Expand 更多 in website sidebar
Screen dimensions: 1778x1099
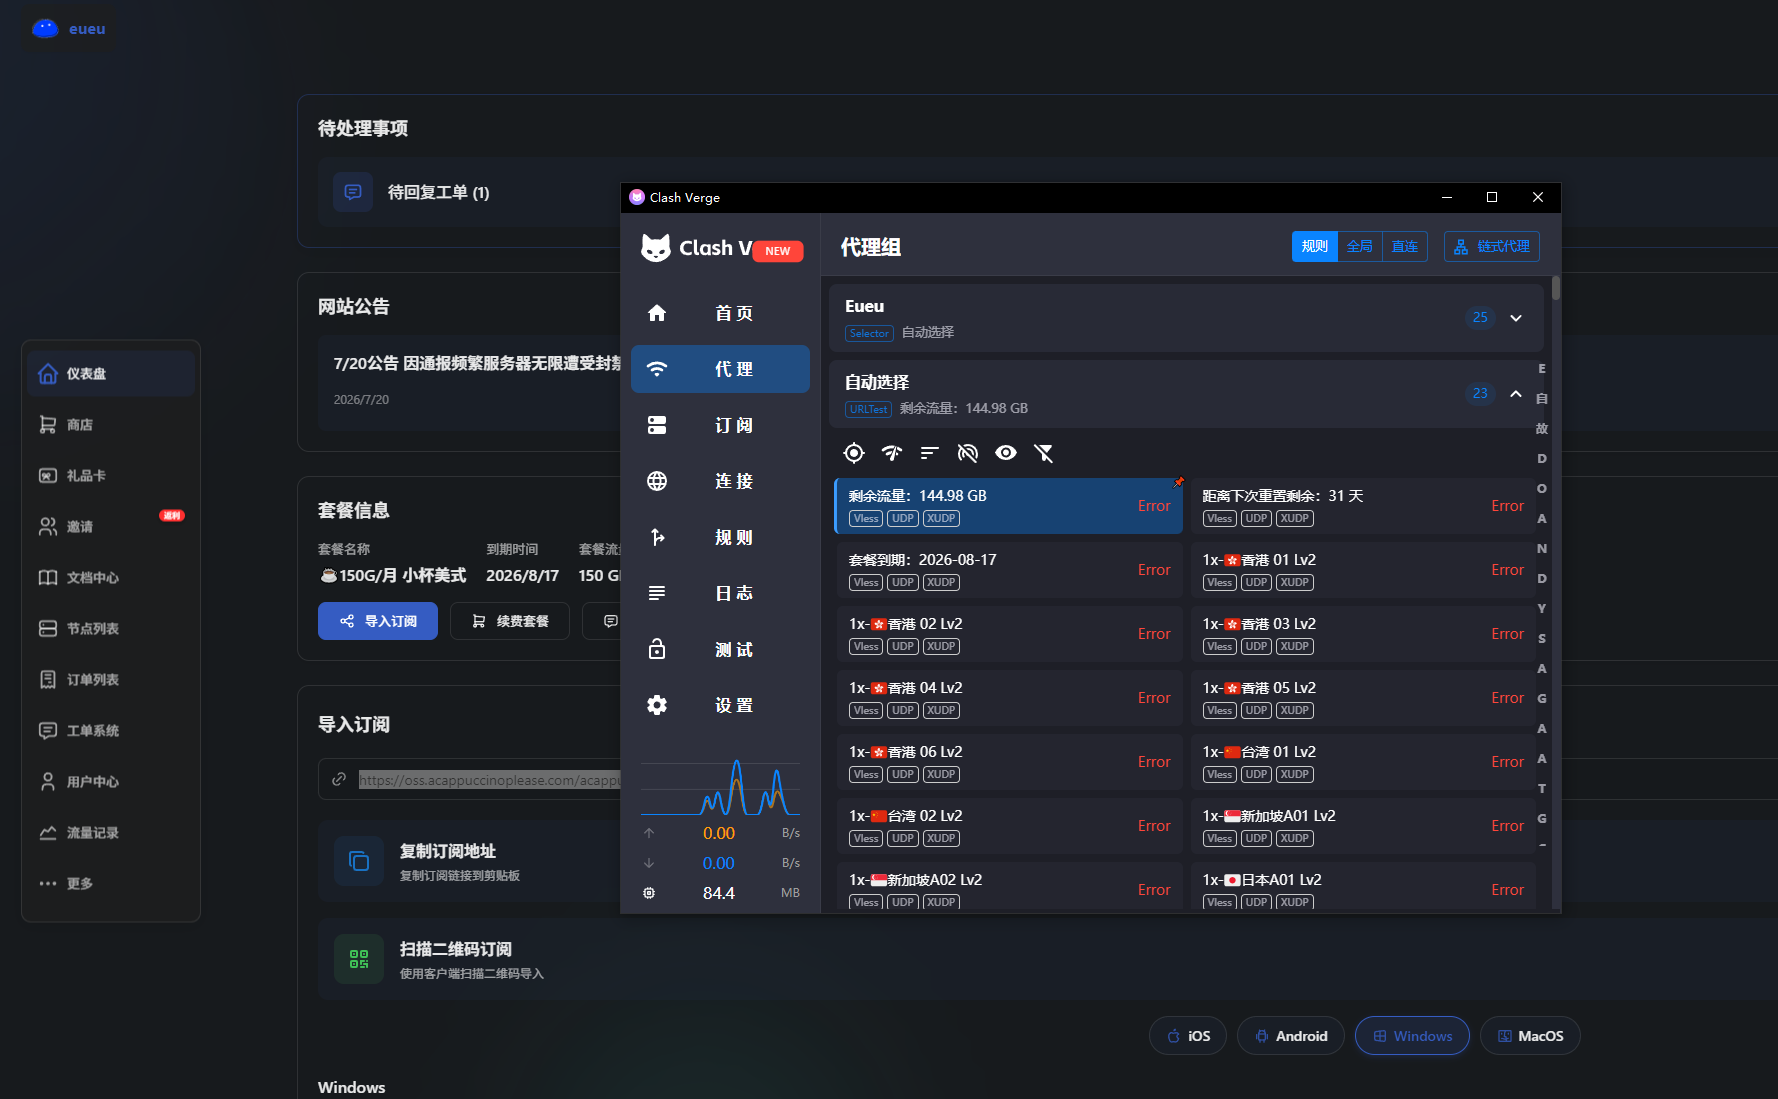(111, 884)
